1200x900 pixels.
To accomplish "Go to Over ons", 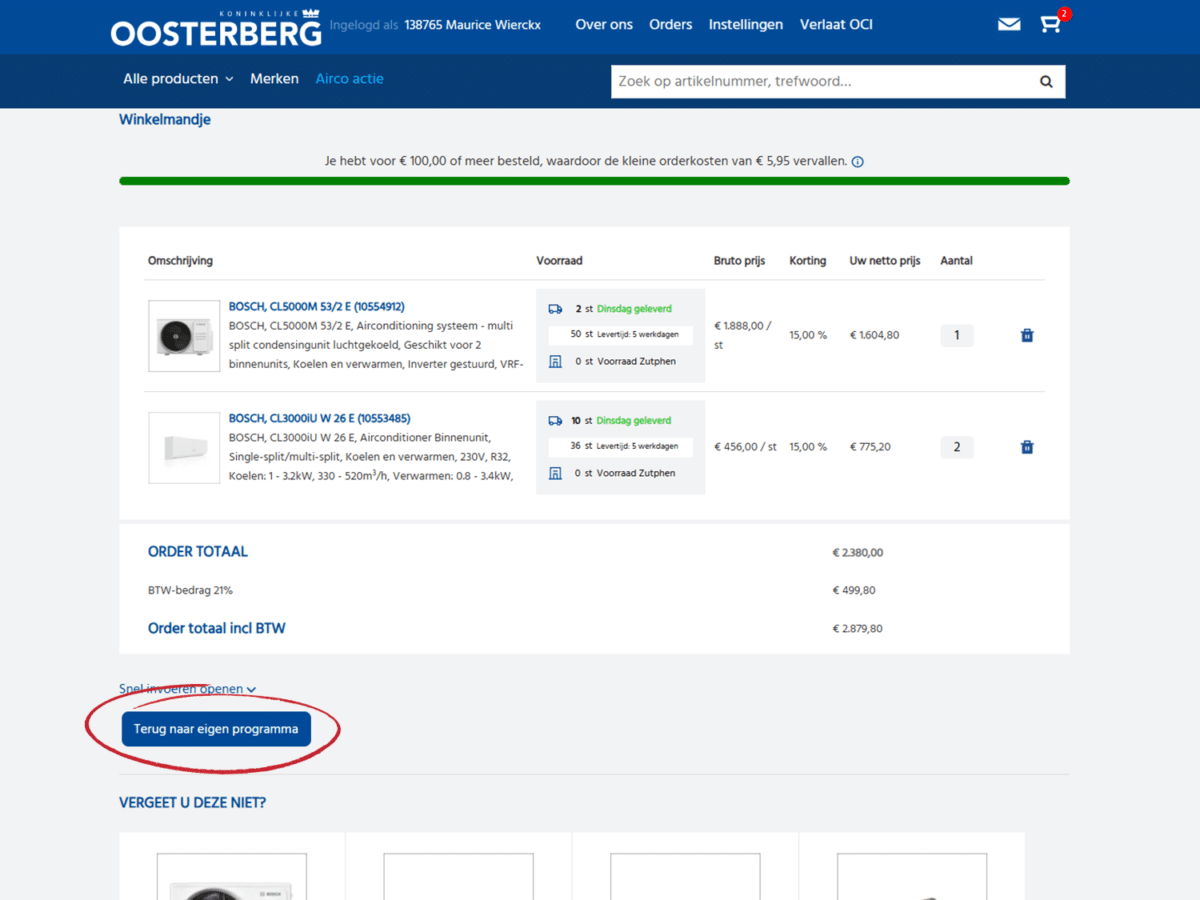I will click(x=604, y=24).
